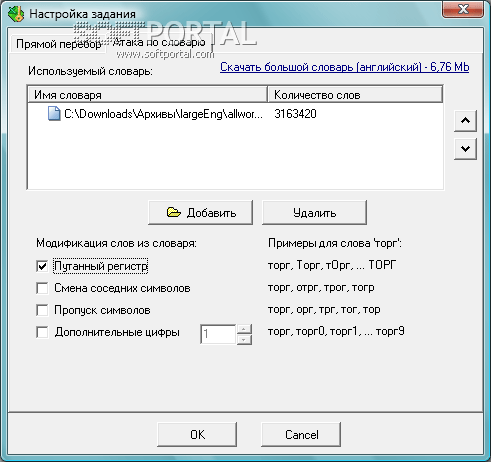
Task: Click the application key icon in title bar
Action: coord(16,14)
